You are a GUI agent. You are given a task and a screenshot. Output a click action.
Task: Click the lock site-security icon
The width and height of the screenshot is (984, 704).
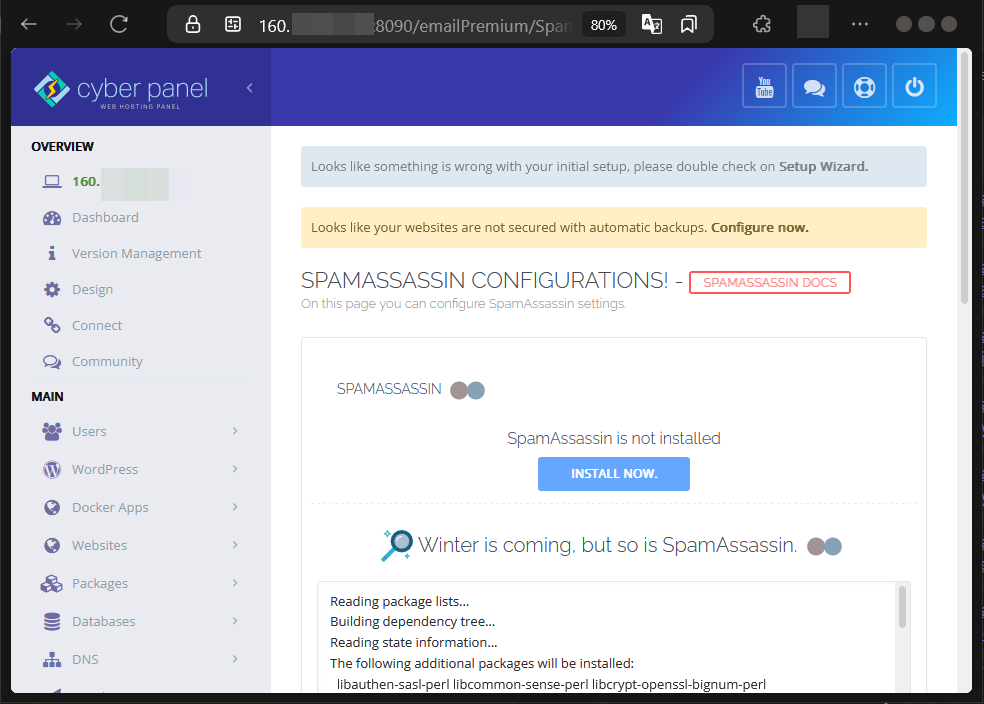[193, 24]
